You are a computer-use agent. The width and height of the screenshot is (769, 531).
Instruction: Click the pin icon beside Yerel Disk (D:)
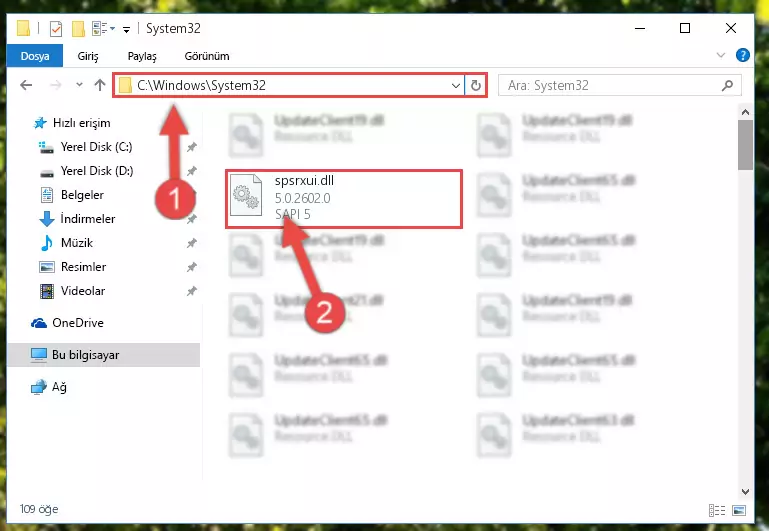point(192,171)
